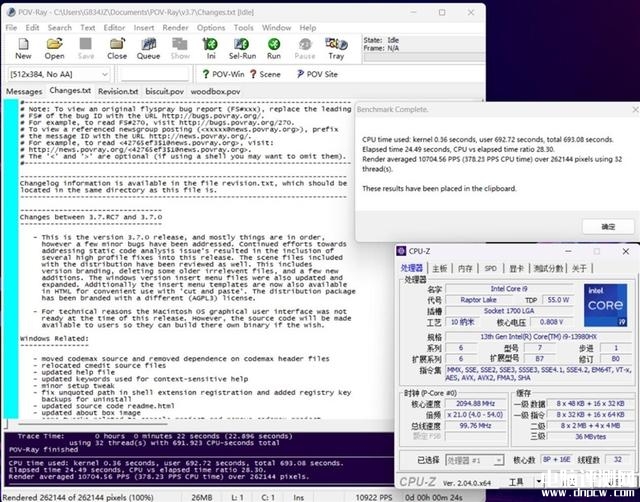This screenshot has height=502, width=640.
Task: Switch to CPU-Z 内存 tab
Action: click(465, 268)
